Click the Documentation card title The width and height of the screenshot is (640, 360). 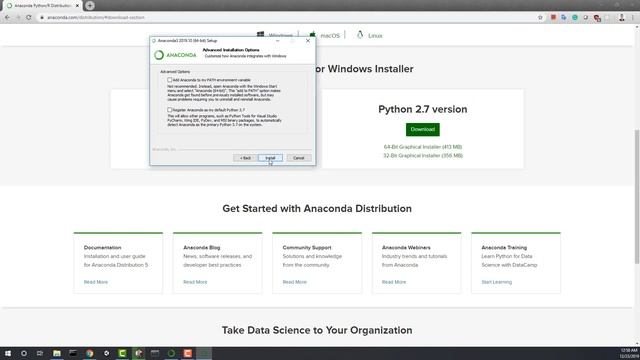(102, 248)
